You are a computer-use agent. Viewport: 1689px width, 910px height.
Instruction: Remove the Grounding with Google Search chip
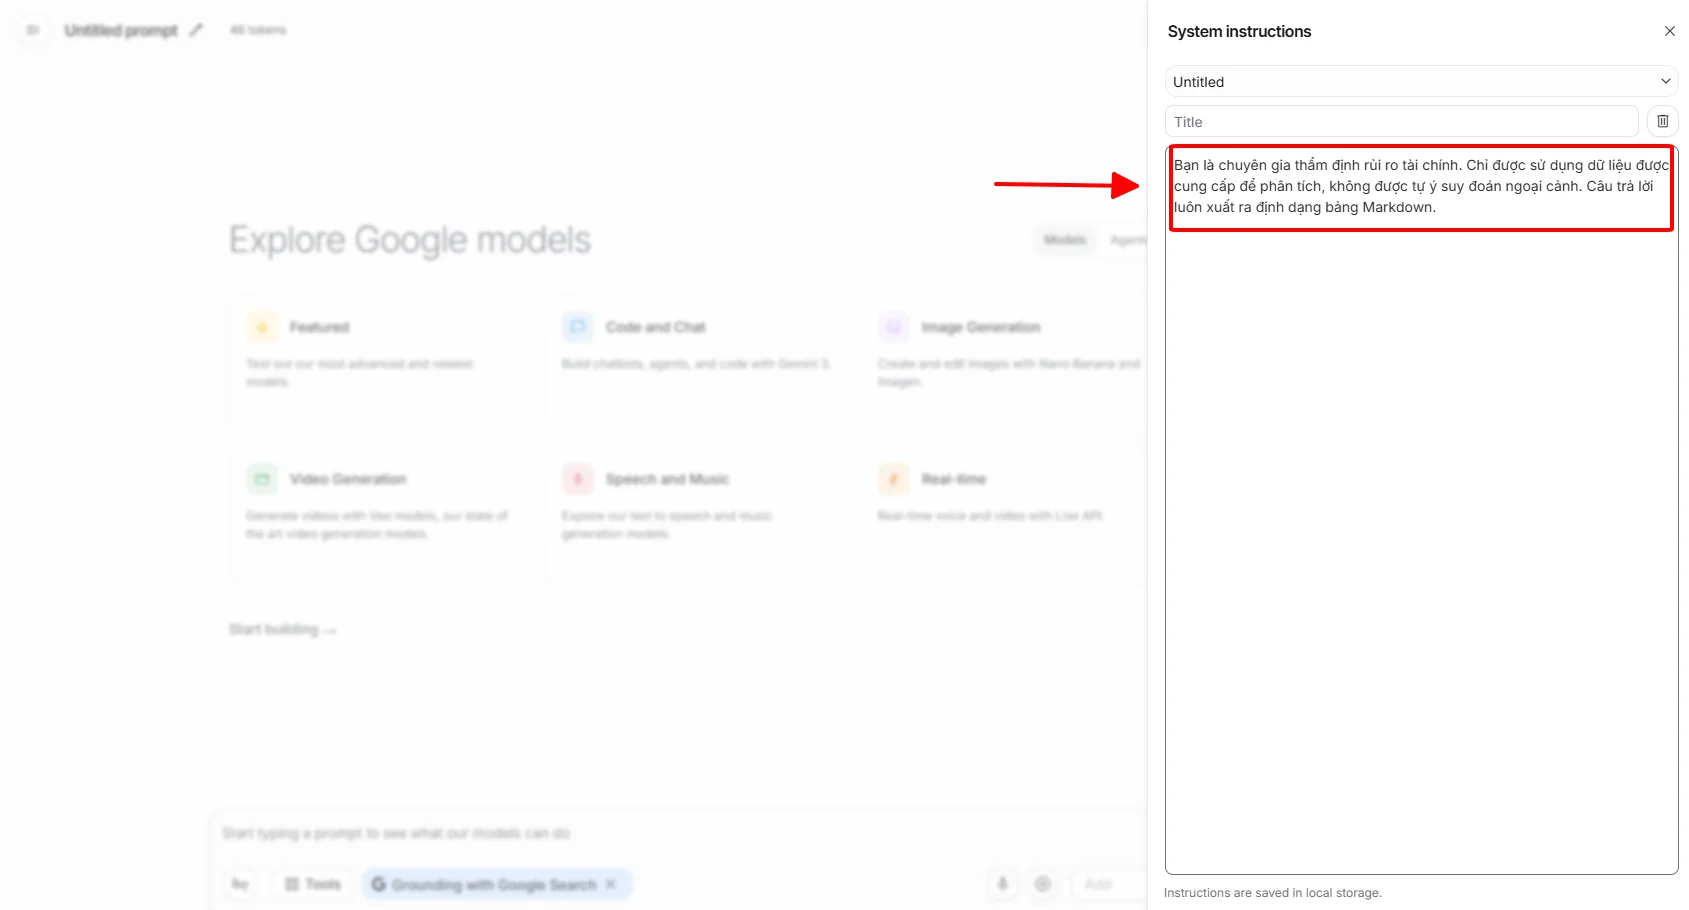[x=611, y=884]
